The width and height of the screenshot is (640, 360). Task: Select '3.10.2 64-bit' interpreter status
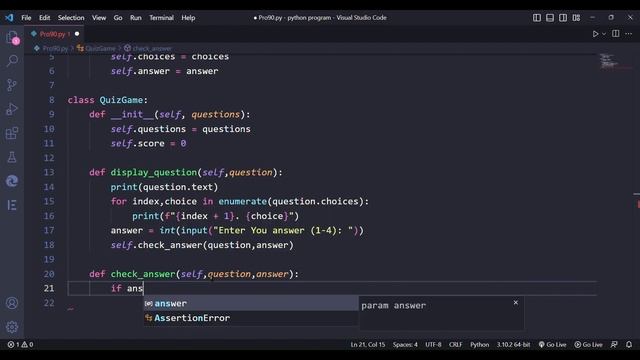tap(513, 344)
